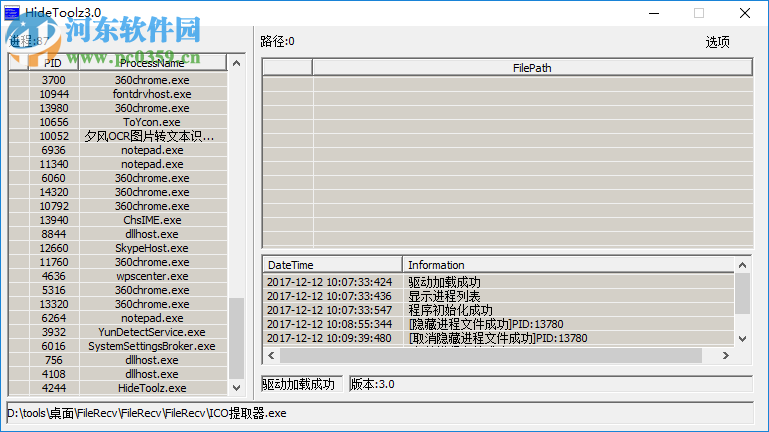Select 360chrome.exe with PID 13980
The image size is (769, 432).
pos(118,108)
